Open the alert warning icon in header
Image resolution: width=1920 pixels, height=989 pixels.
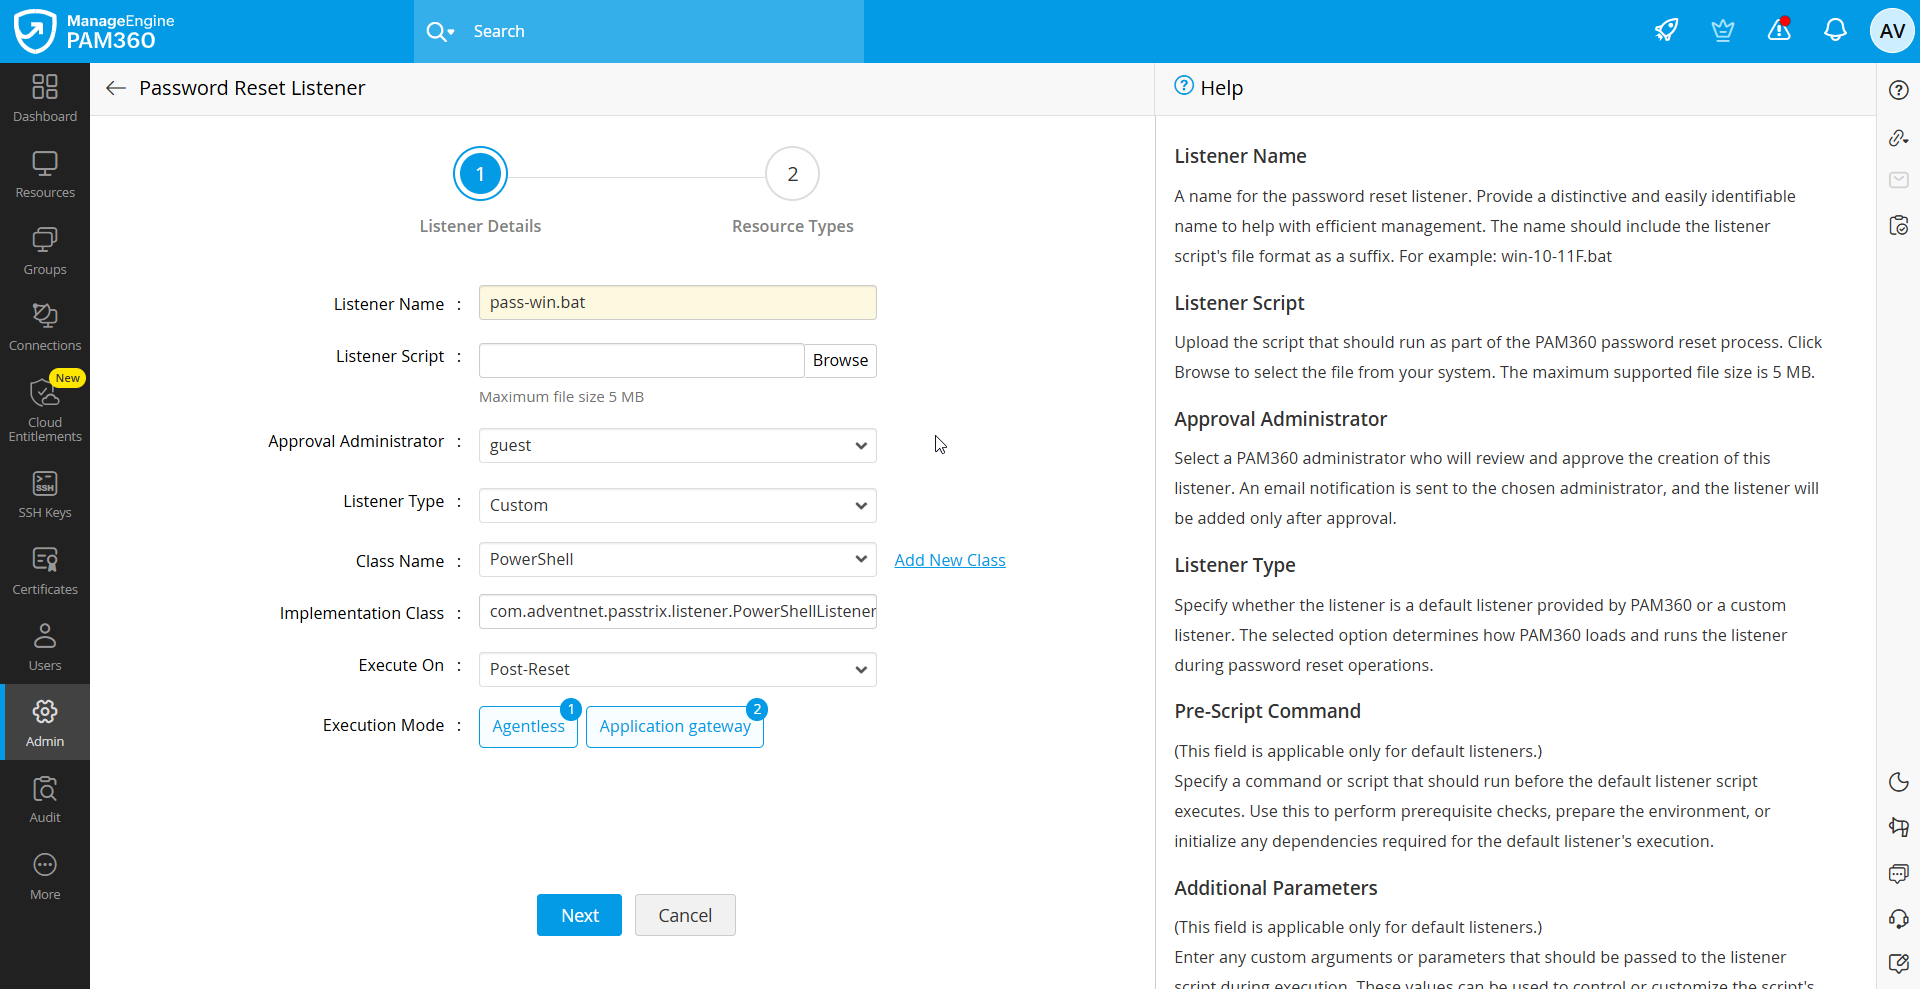[1779, 31]
